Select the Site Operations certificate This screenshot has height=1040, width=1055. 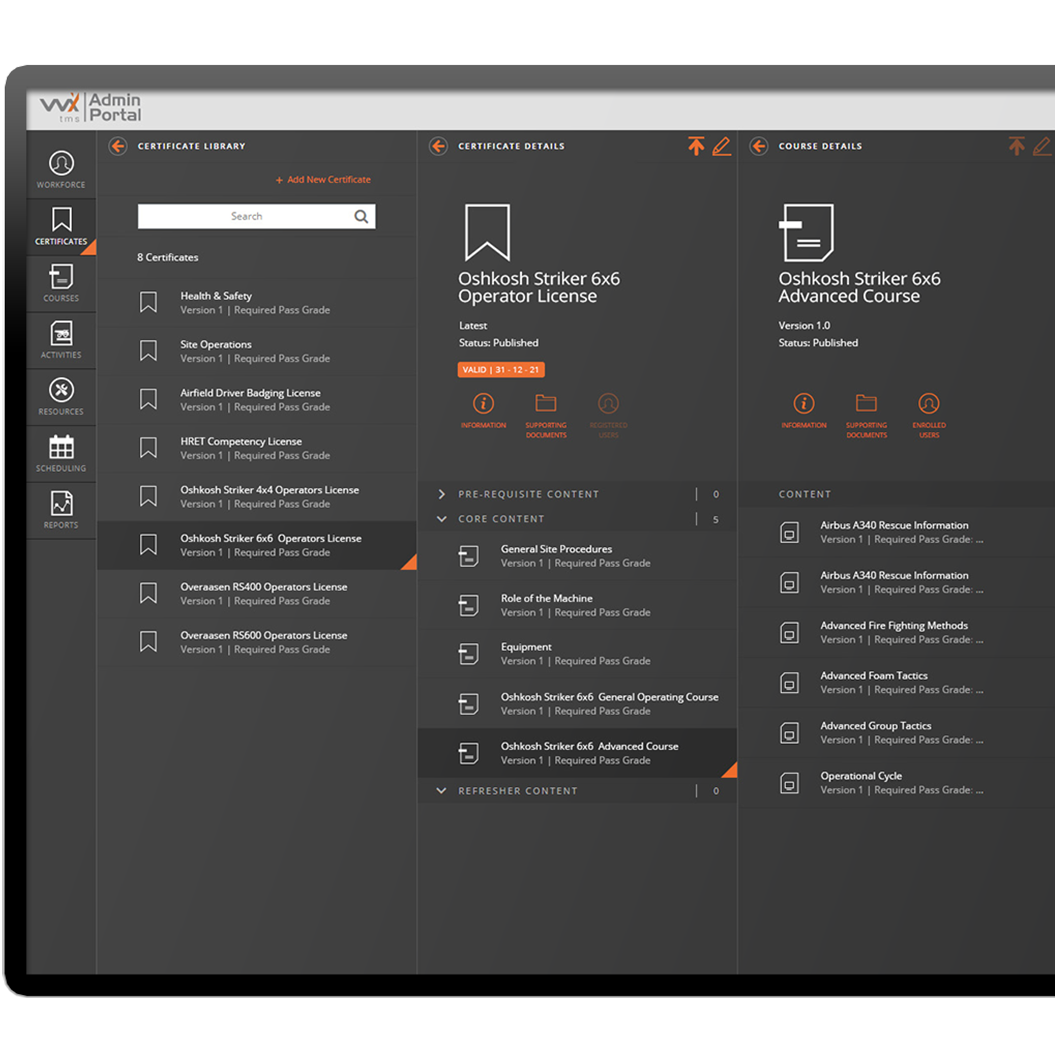256,351
